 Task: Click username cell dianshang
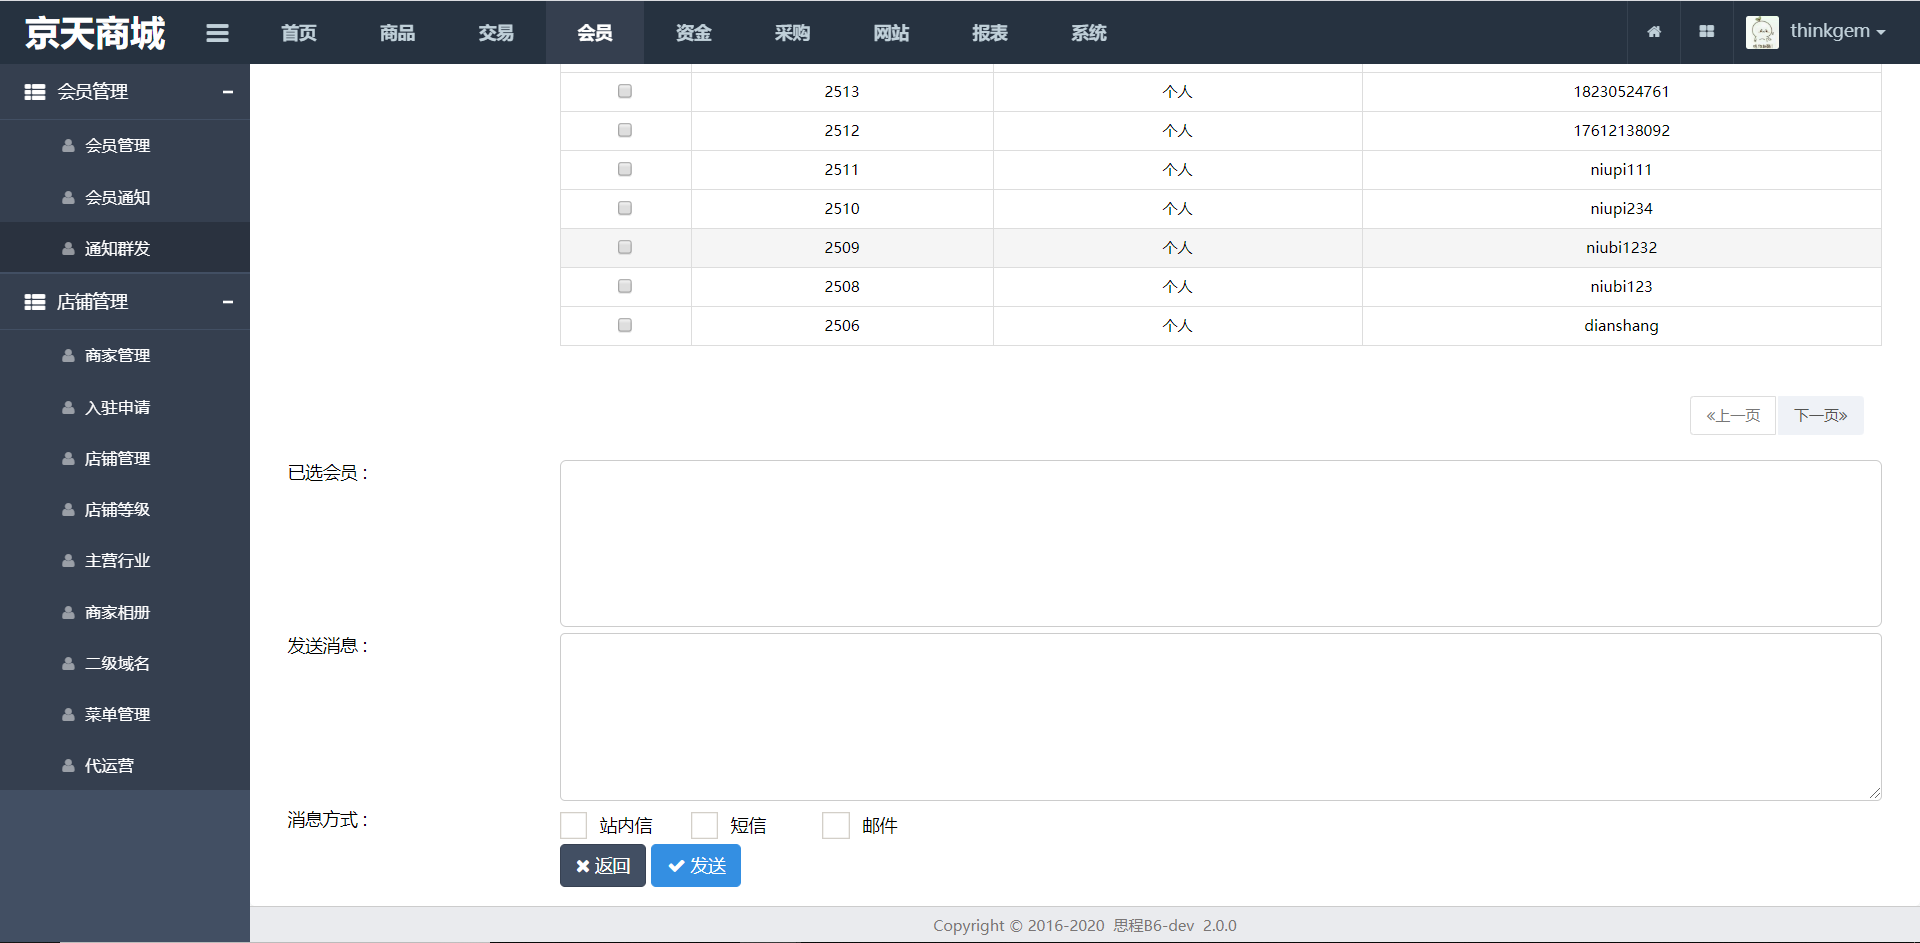[1621, 325]
